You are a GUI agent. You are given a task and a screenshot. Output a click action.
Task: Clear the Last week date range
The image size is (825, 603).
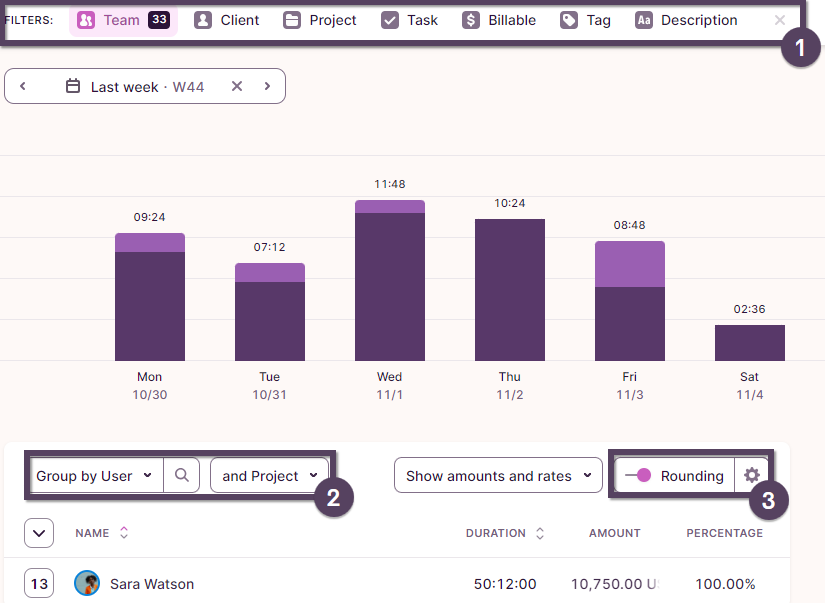tap(237, 86)
